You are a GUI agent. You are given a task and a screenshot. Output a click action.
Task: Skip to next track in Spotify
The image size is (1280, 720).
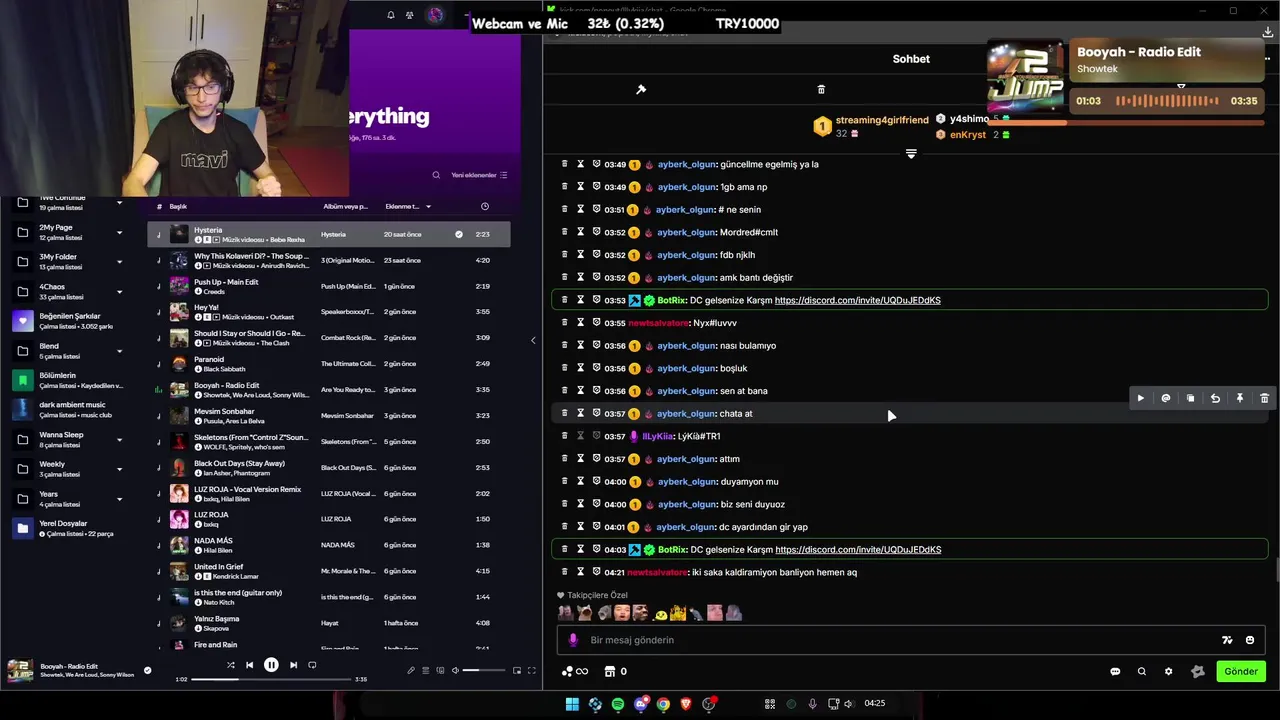tap(293, 665)
